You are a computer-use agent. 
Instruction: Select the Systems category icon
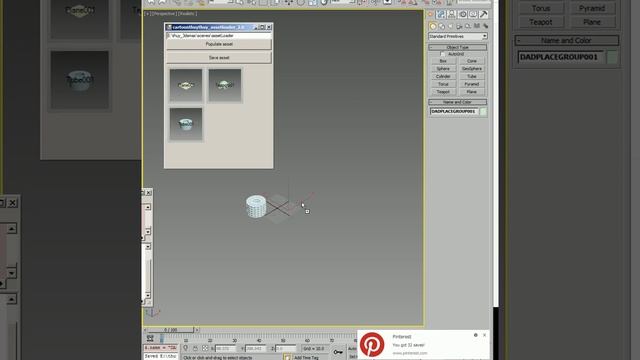[485, 26]
